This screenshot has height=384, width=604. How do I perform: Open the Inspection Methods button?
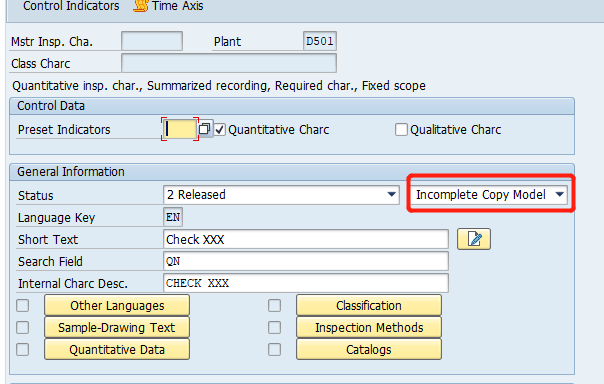click(x=369, y=328)
